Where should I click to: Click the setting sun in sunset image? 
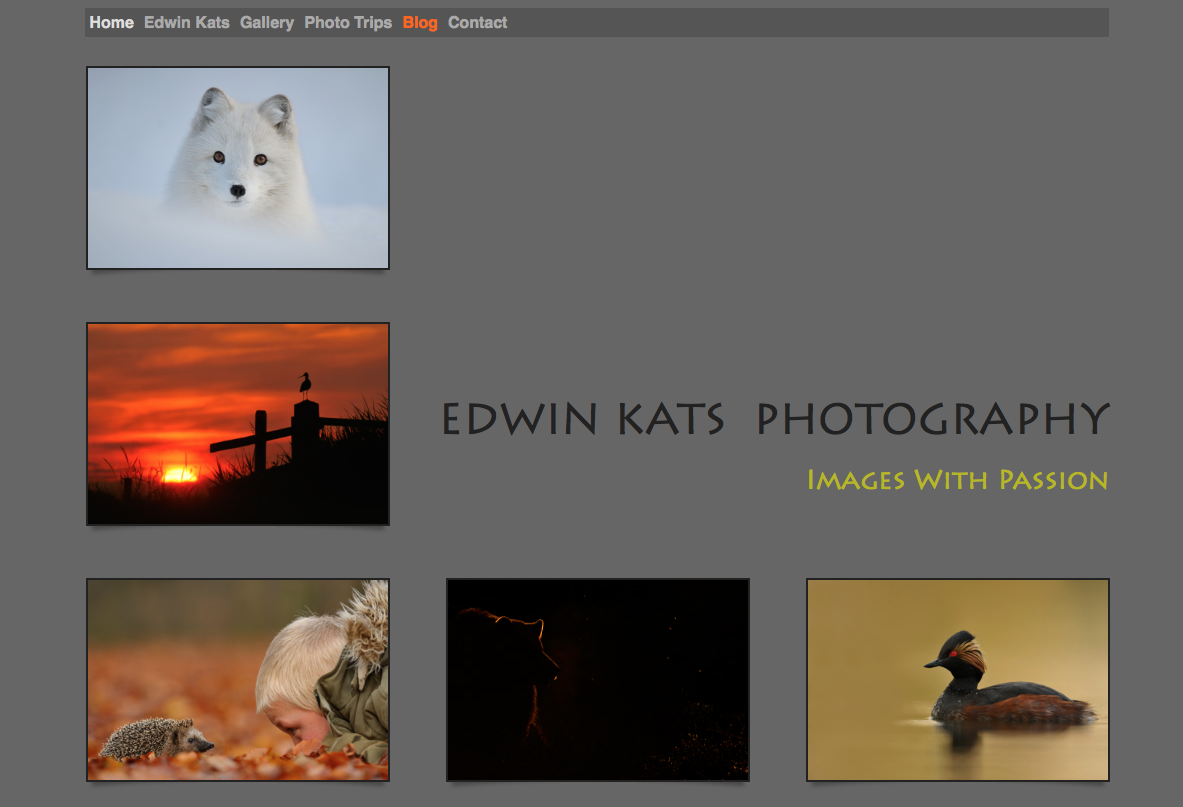click(x=180, y=473)
